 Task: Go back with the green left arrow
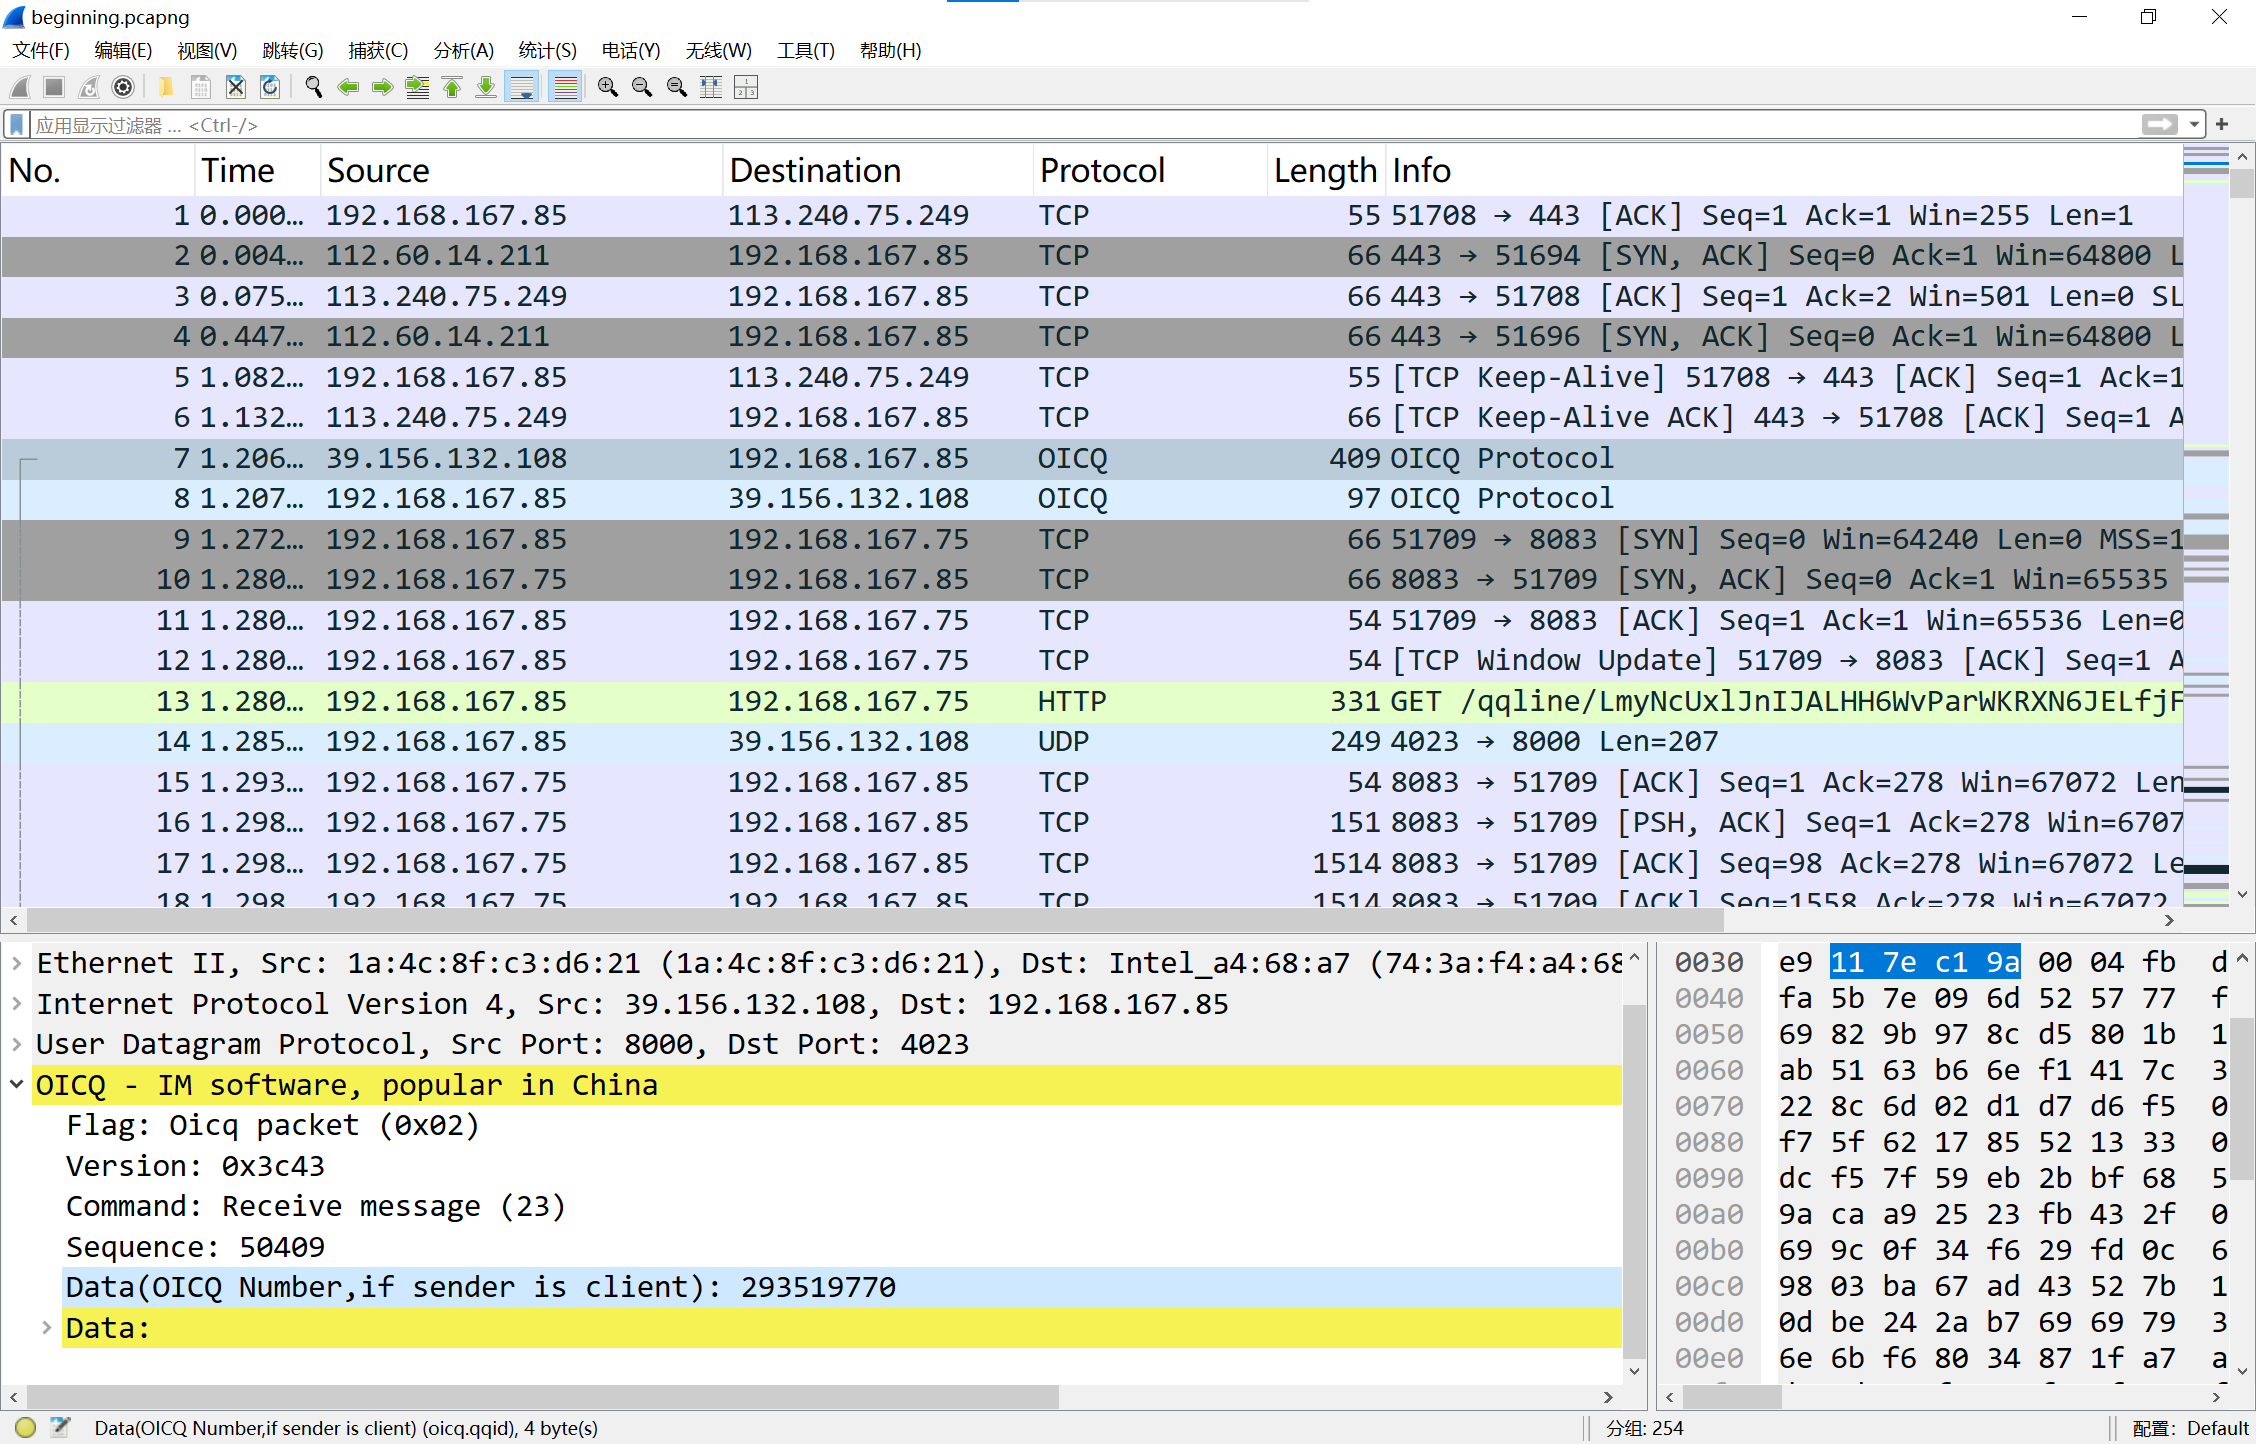[x=348, y=88]
